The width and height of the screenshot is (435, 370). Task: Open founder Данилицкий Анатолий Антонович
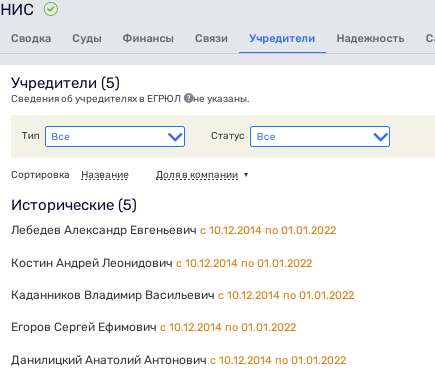[x=109, y=360]
